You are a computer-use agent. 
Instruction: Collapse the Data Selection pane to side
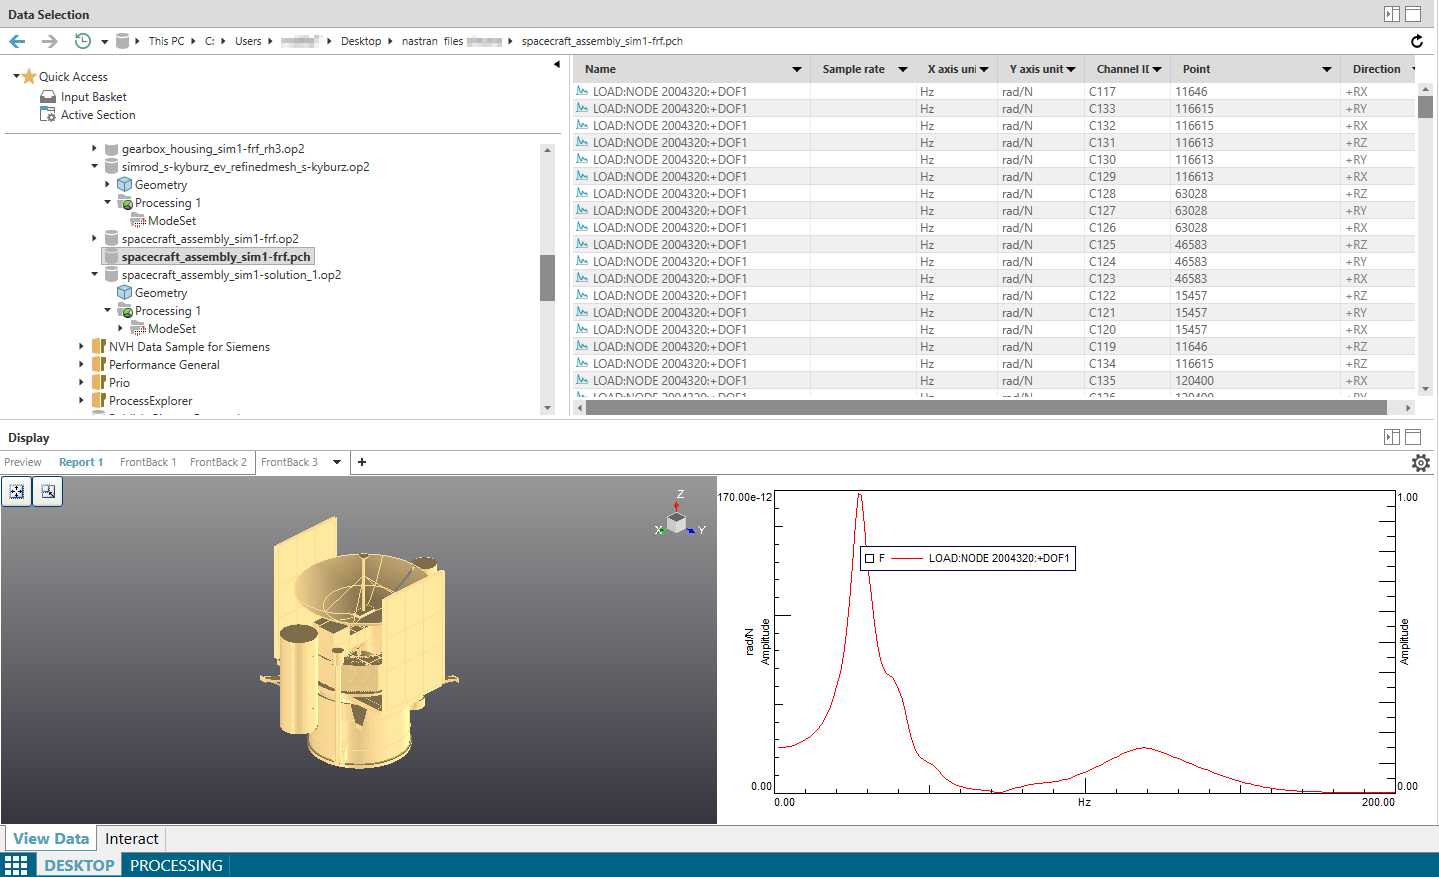point(1392,14)
